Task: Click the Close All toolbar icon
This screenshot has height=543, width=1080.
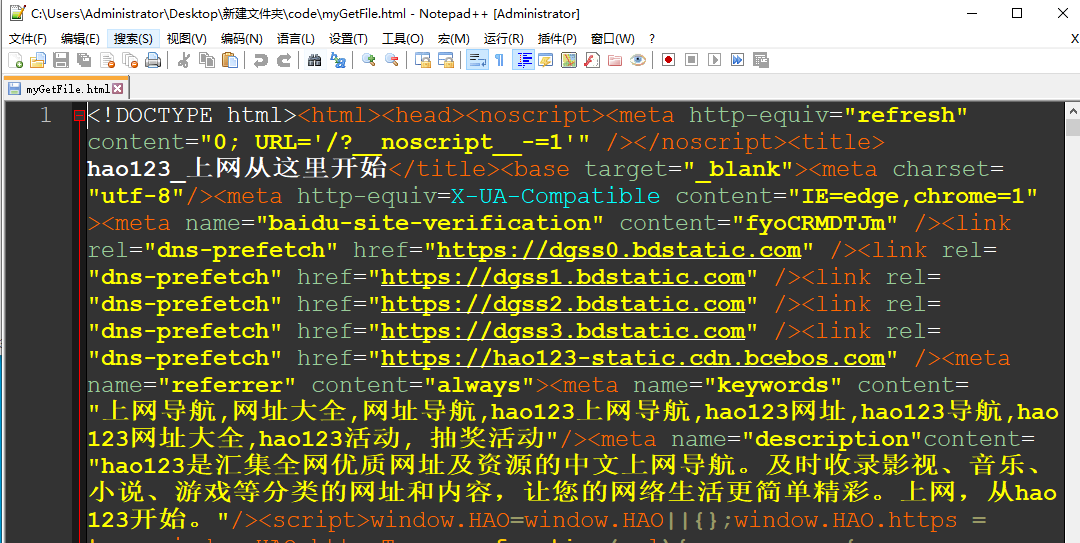Action: point(130,60)
